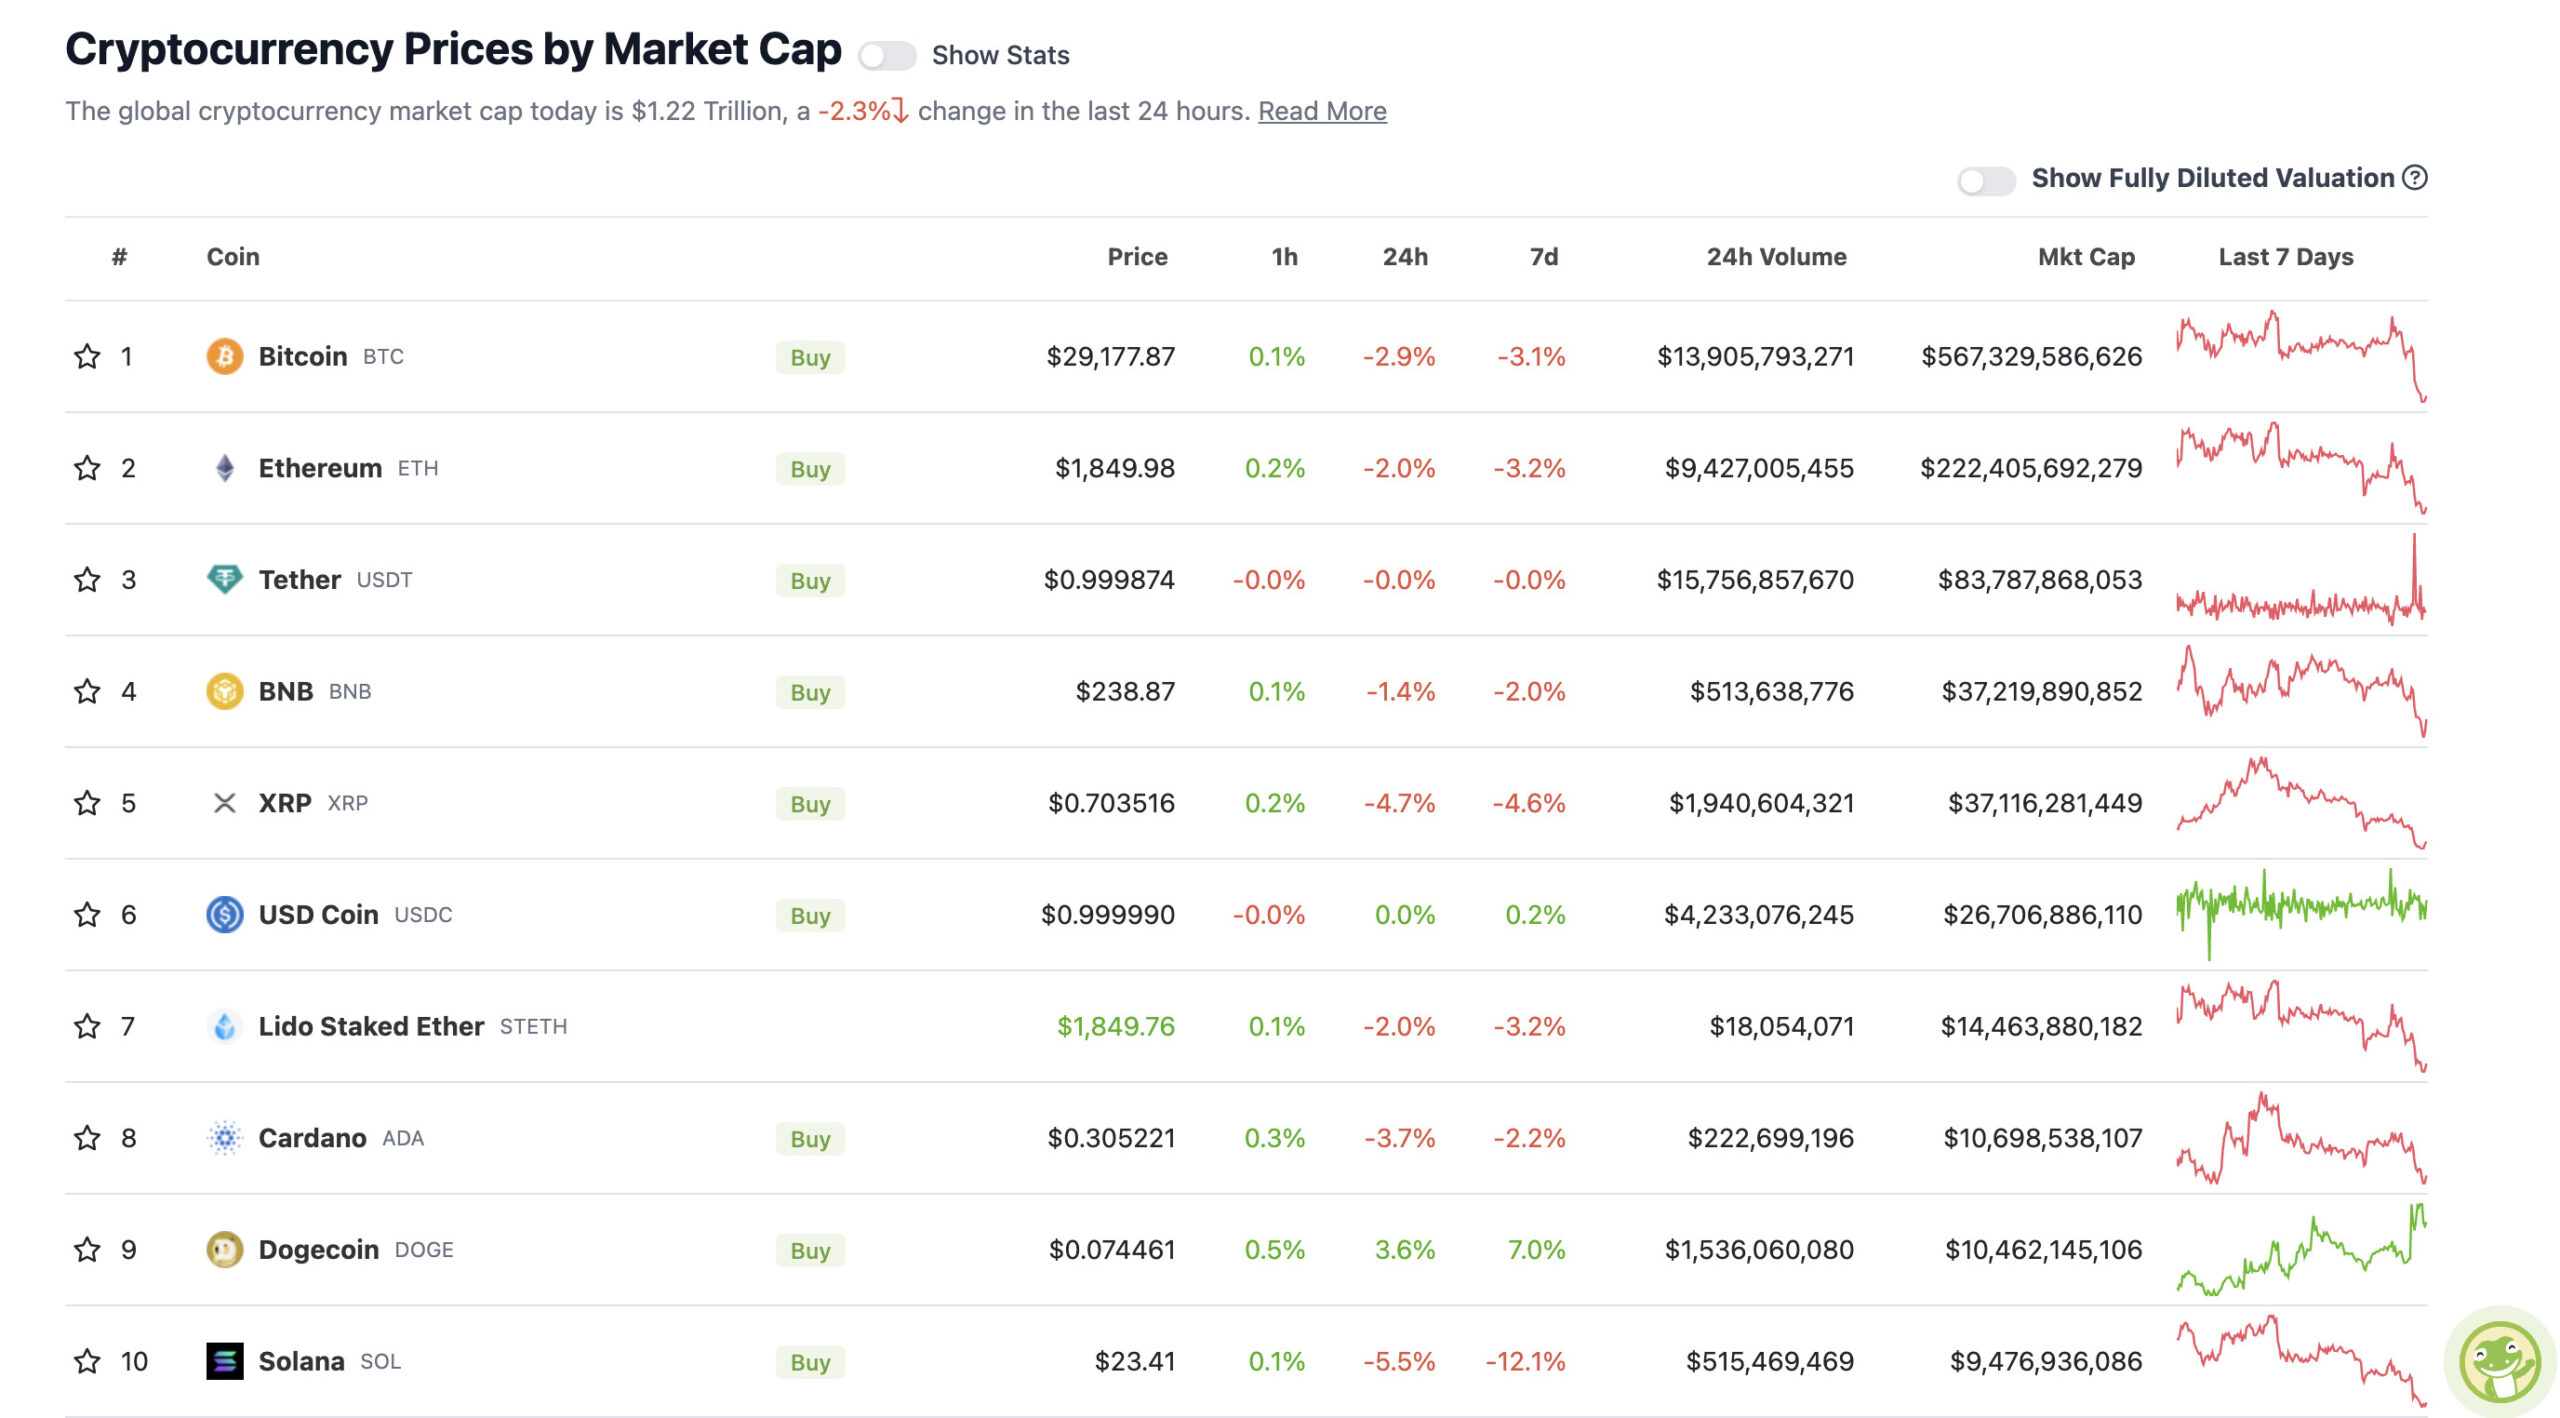View Dogecoin green sparkline chart
Image resolution: width=2560 pixels, height=1418 pixels.
point(2301,1250)
